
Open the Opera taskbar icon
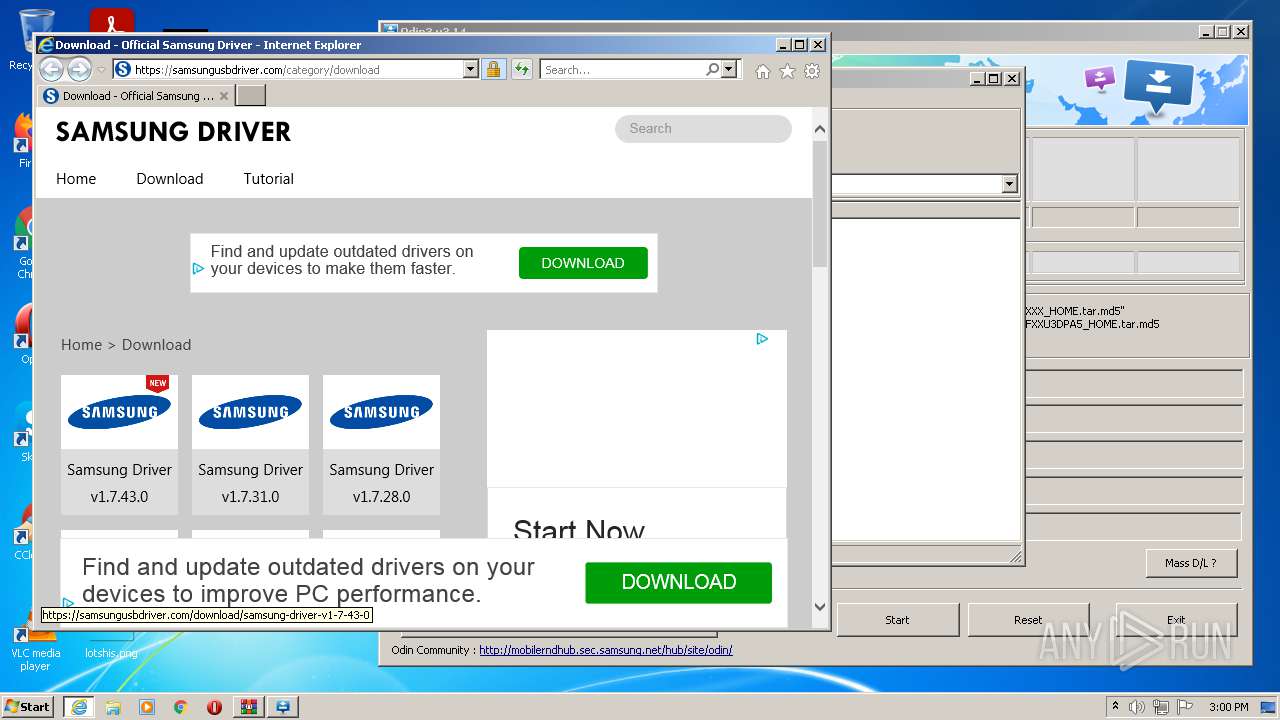pos(214,707)
